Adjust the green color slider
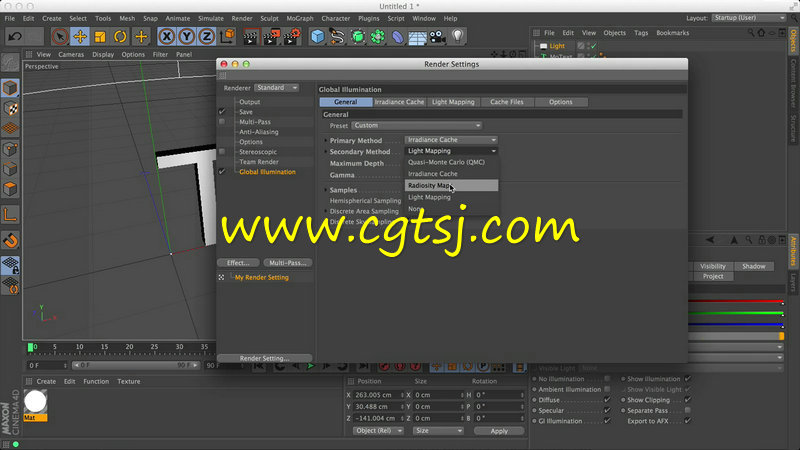 (736, 313)
